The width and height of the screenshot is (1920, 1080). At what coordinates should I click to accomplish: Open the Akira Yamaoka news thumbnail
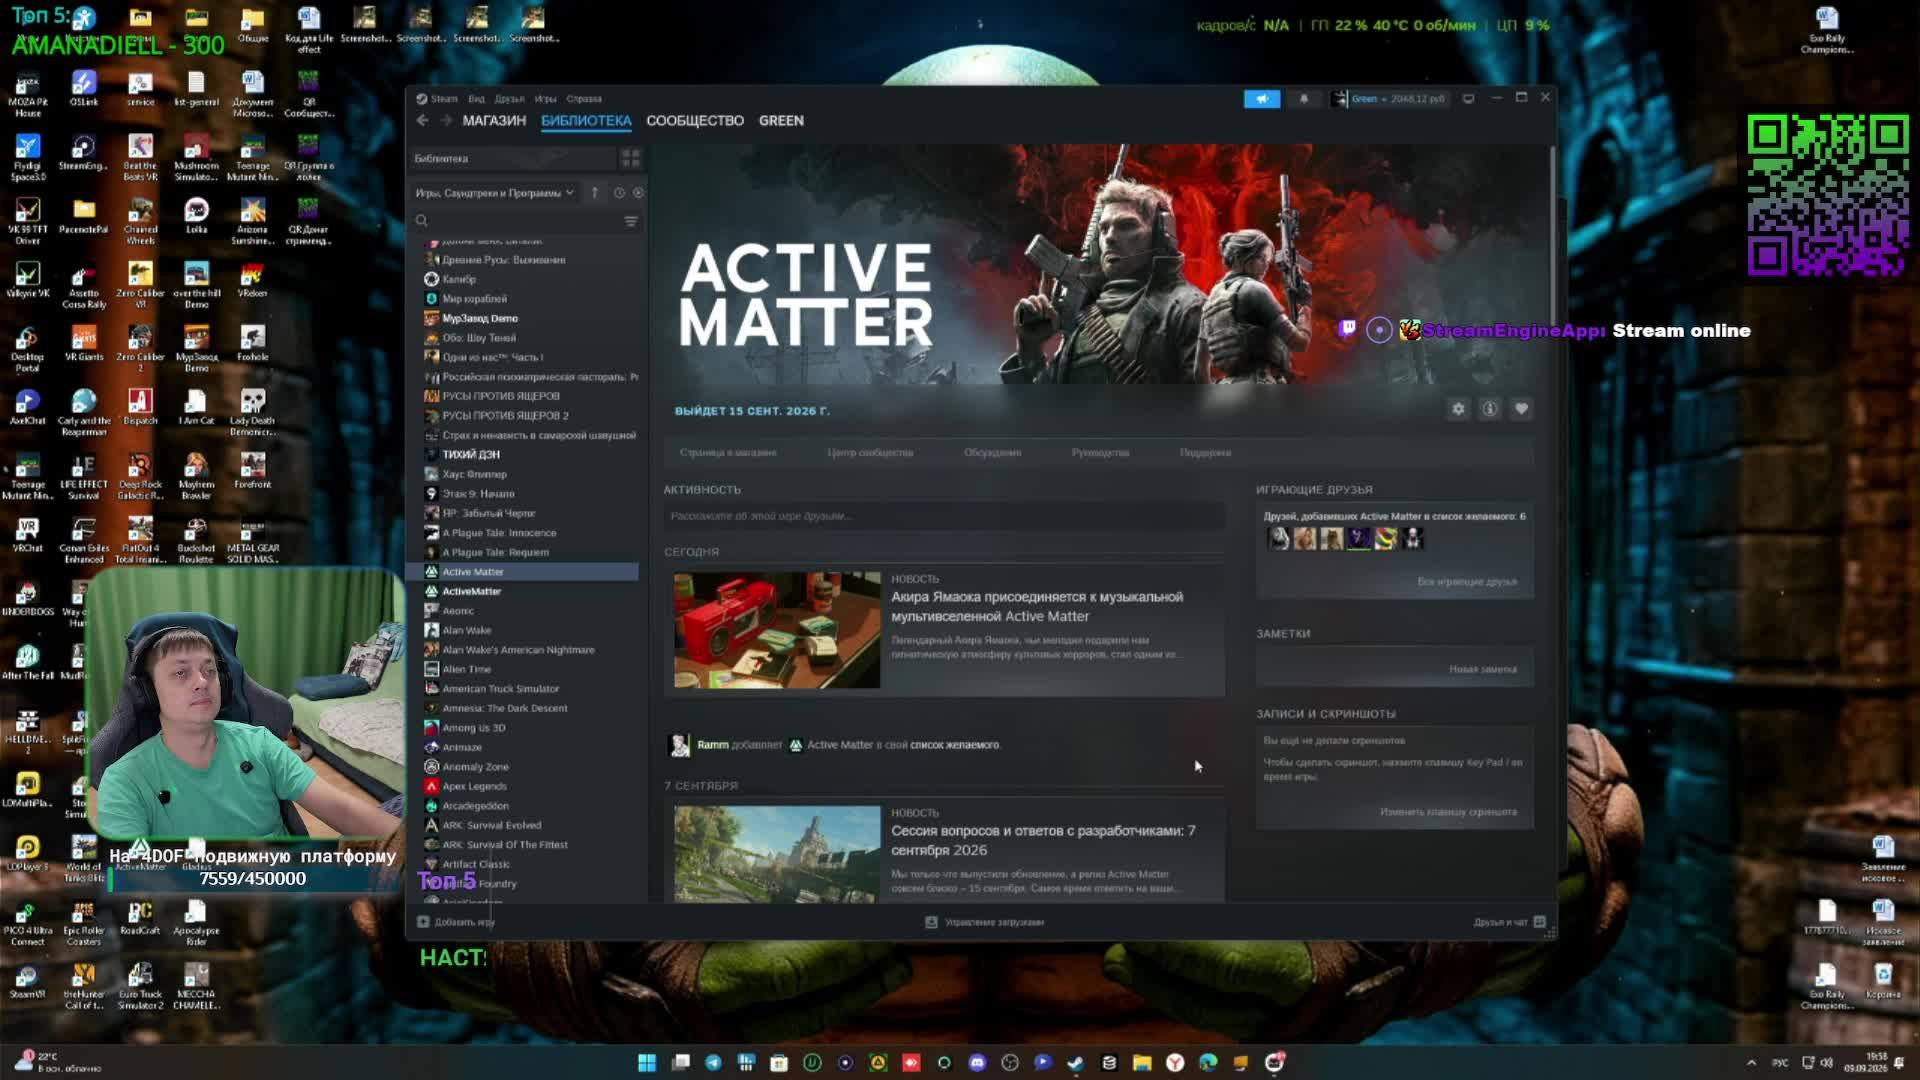click(777, 630)
